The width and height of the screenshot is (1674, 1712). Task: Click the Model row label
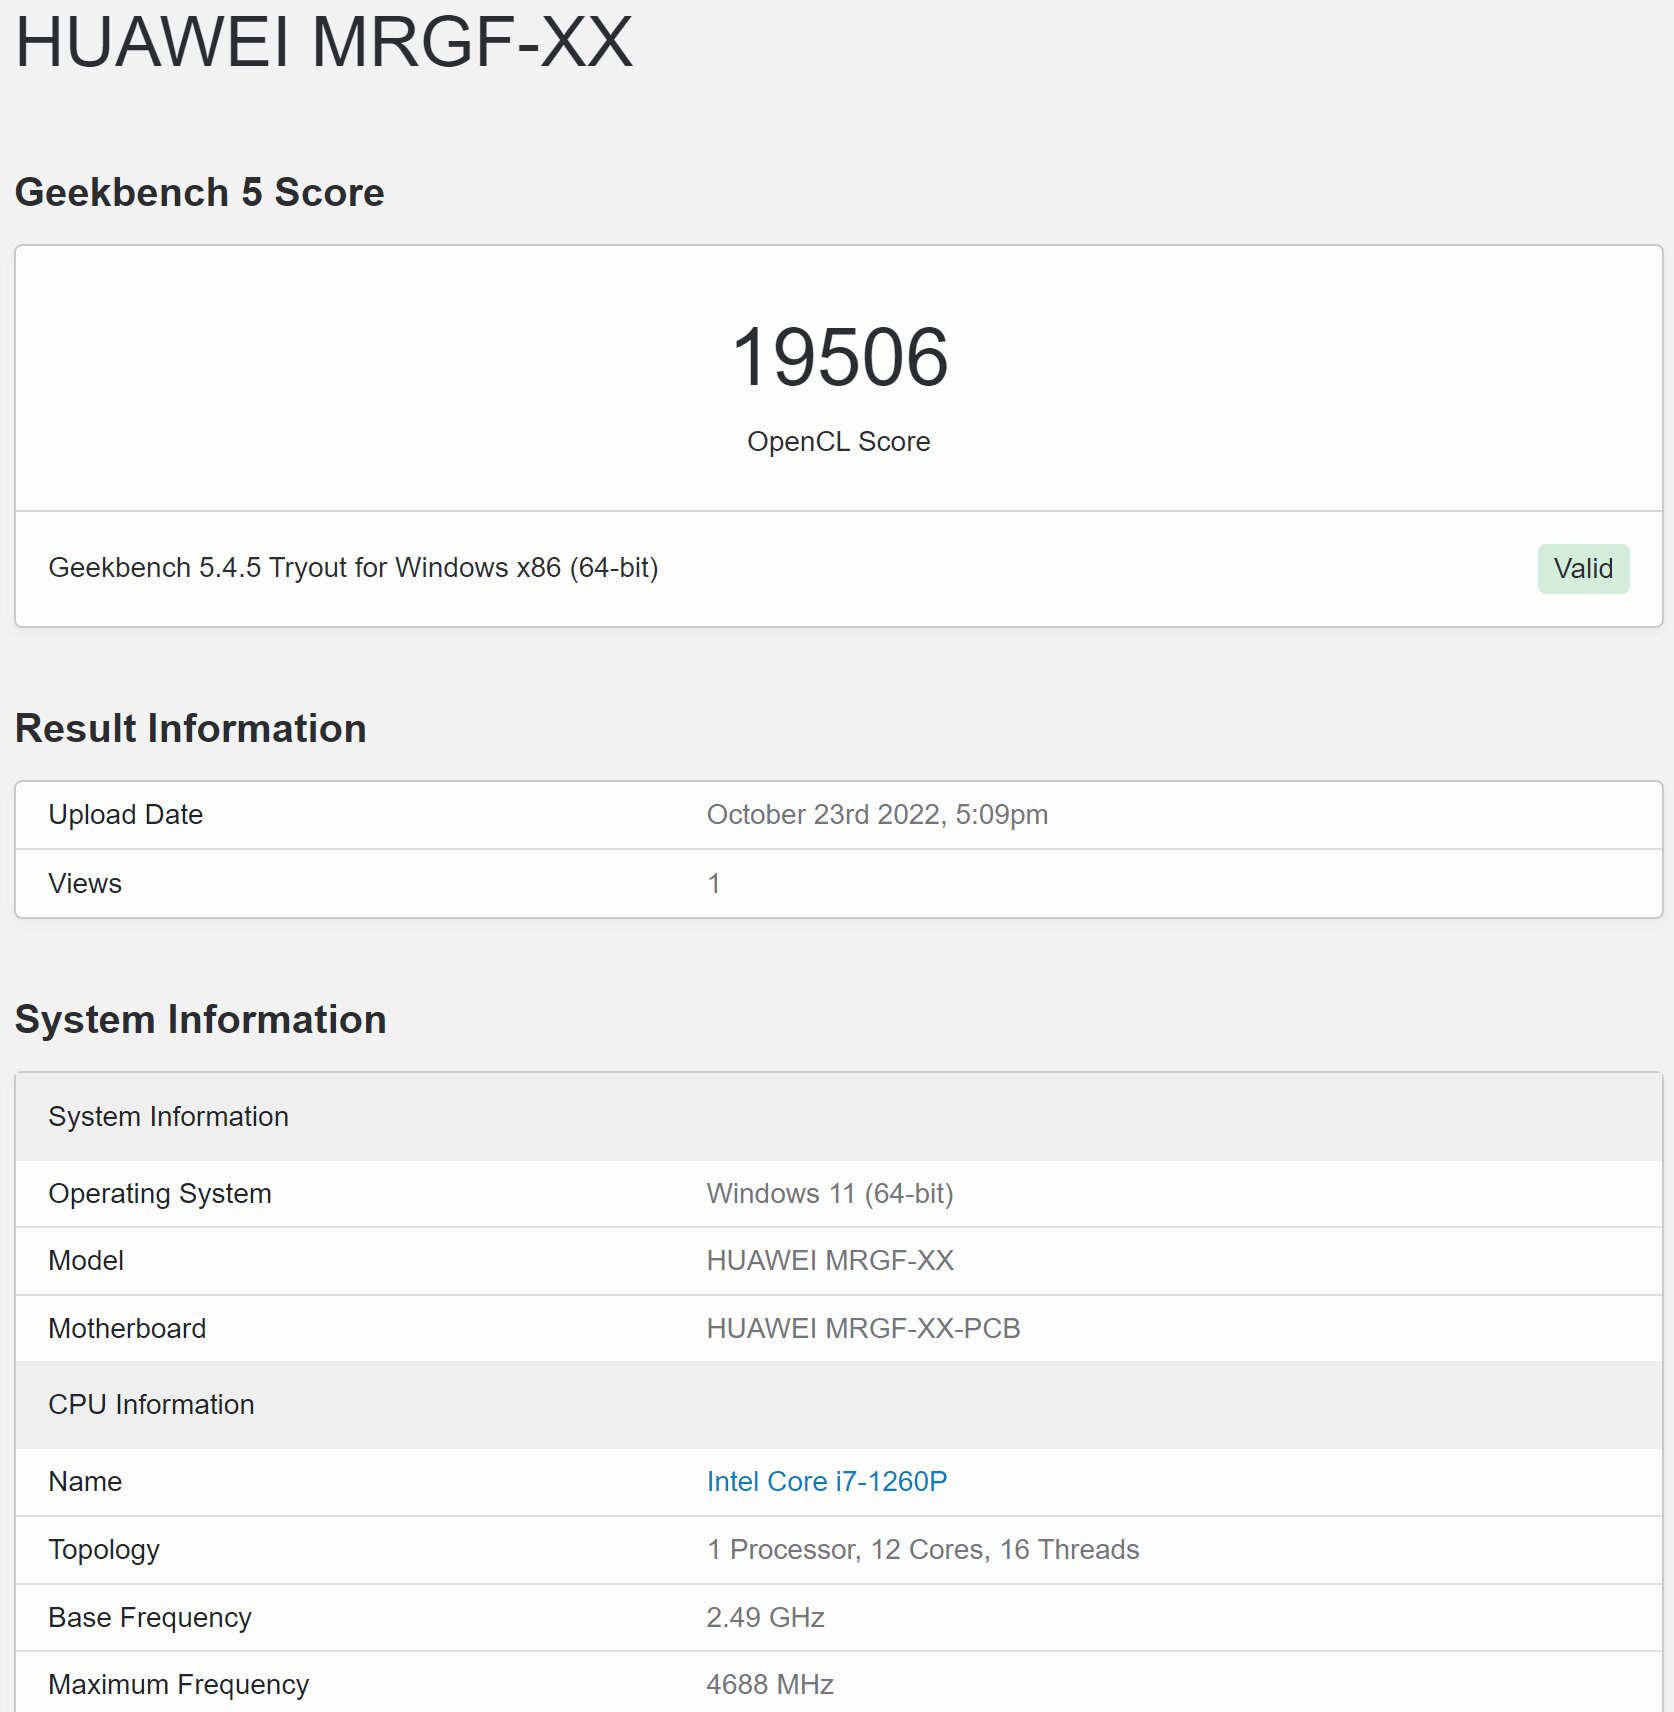click(x=86, y=1260)
